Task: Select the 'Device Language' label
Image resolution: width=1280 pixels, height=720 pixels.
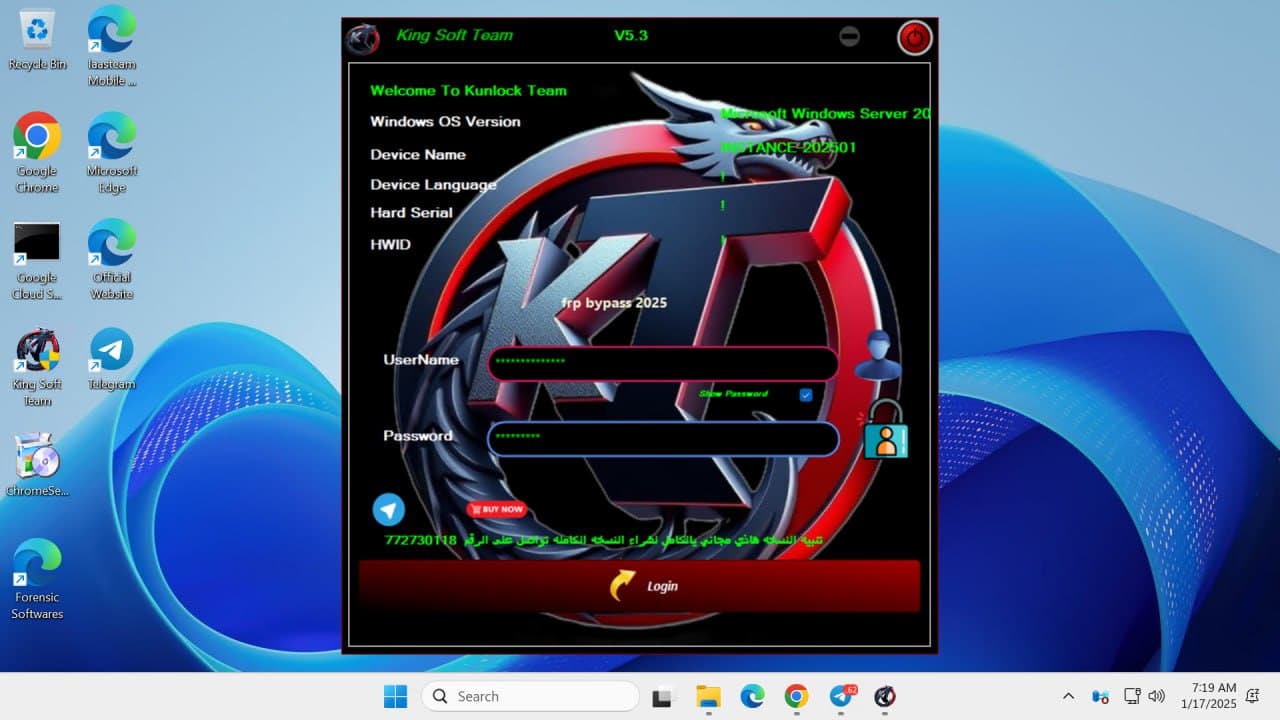Action: (433, 184)
